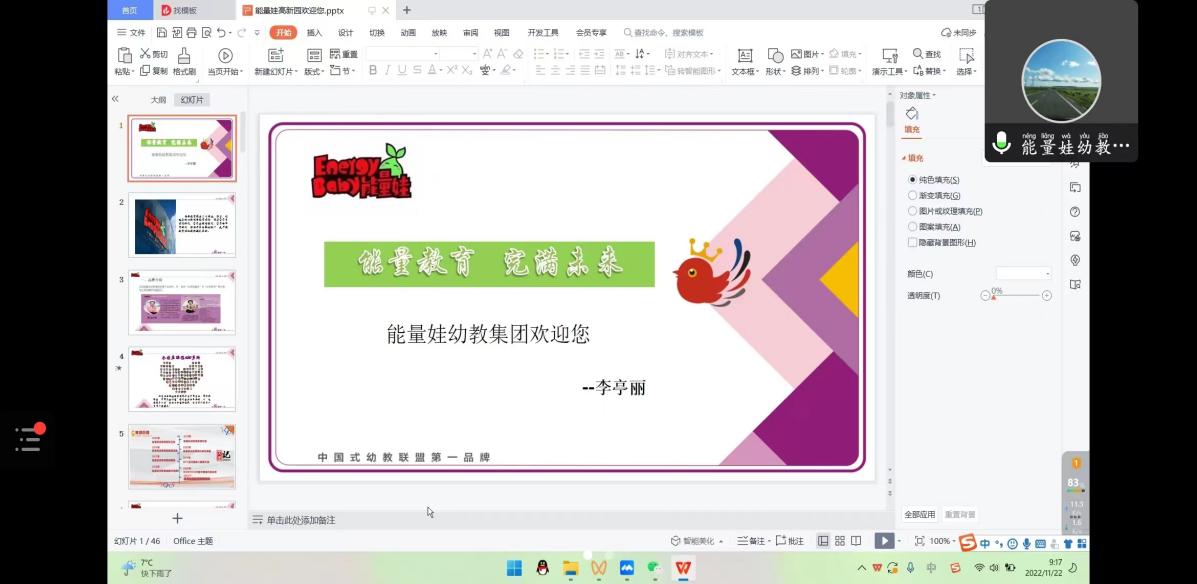
Task: Switch to slide sorter grid view
Action: click(x=840, y=541)
